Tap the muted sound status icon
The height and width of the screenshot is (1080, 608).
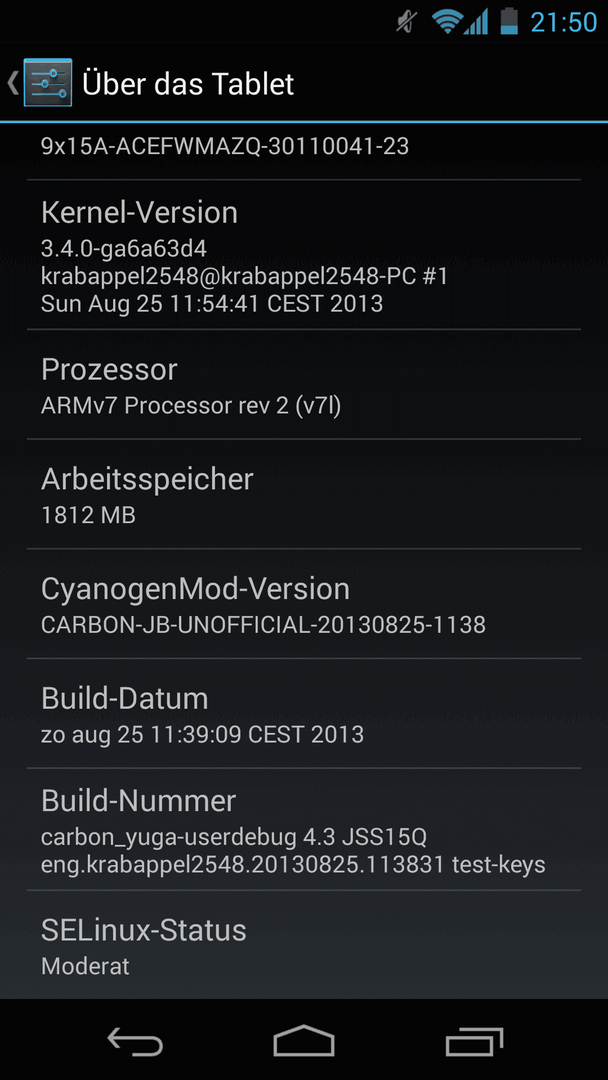click(406, 22)
